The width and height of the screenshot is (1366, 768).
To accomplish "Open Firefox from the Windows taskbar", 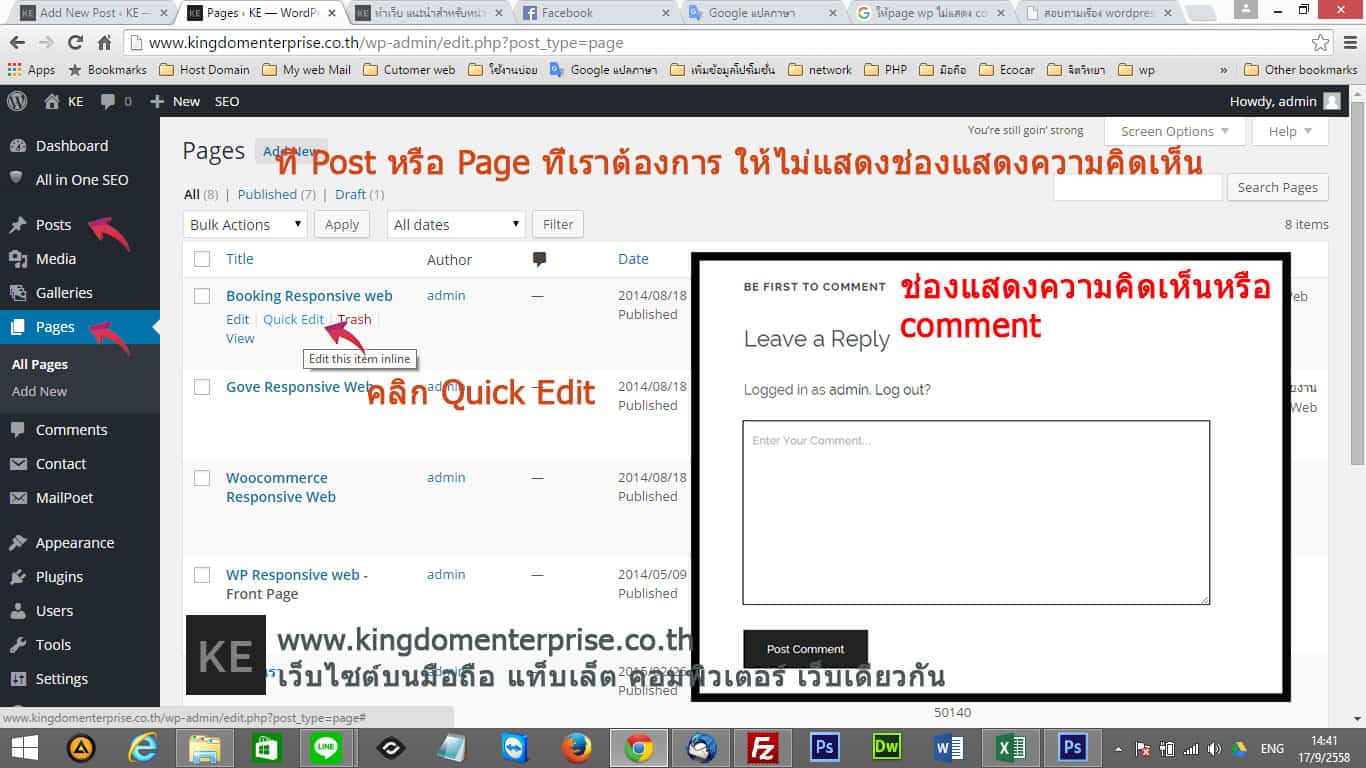I will 576,747.
